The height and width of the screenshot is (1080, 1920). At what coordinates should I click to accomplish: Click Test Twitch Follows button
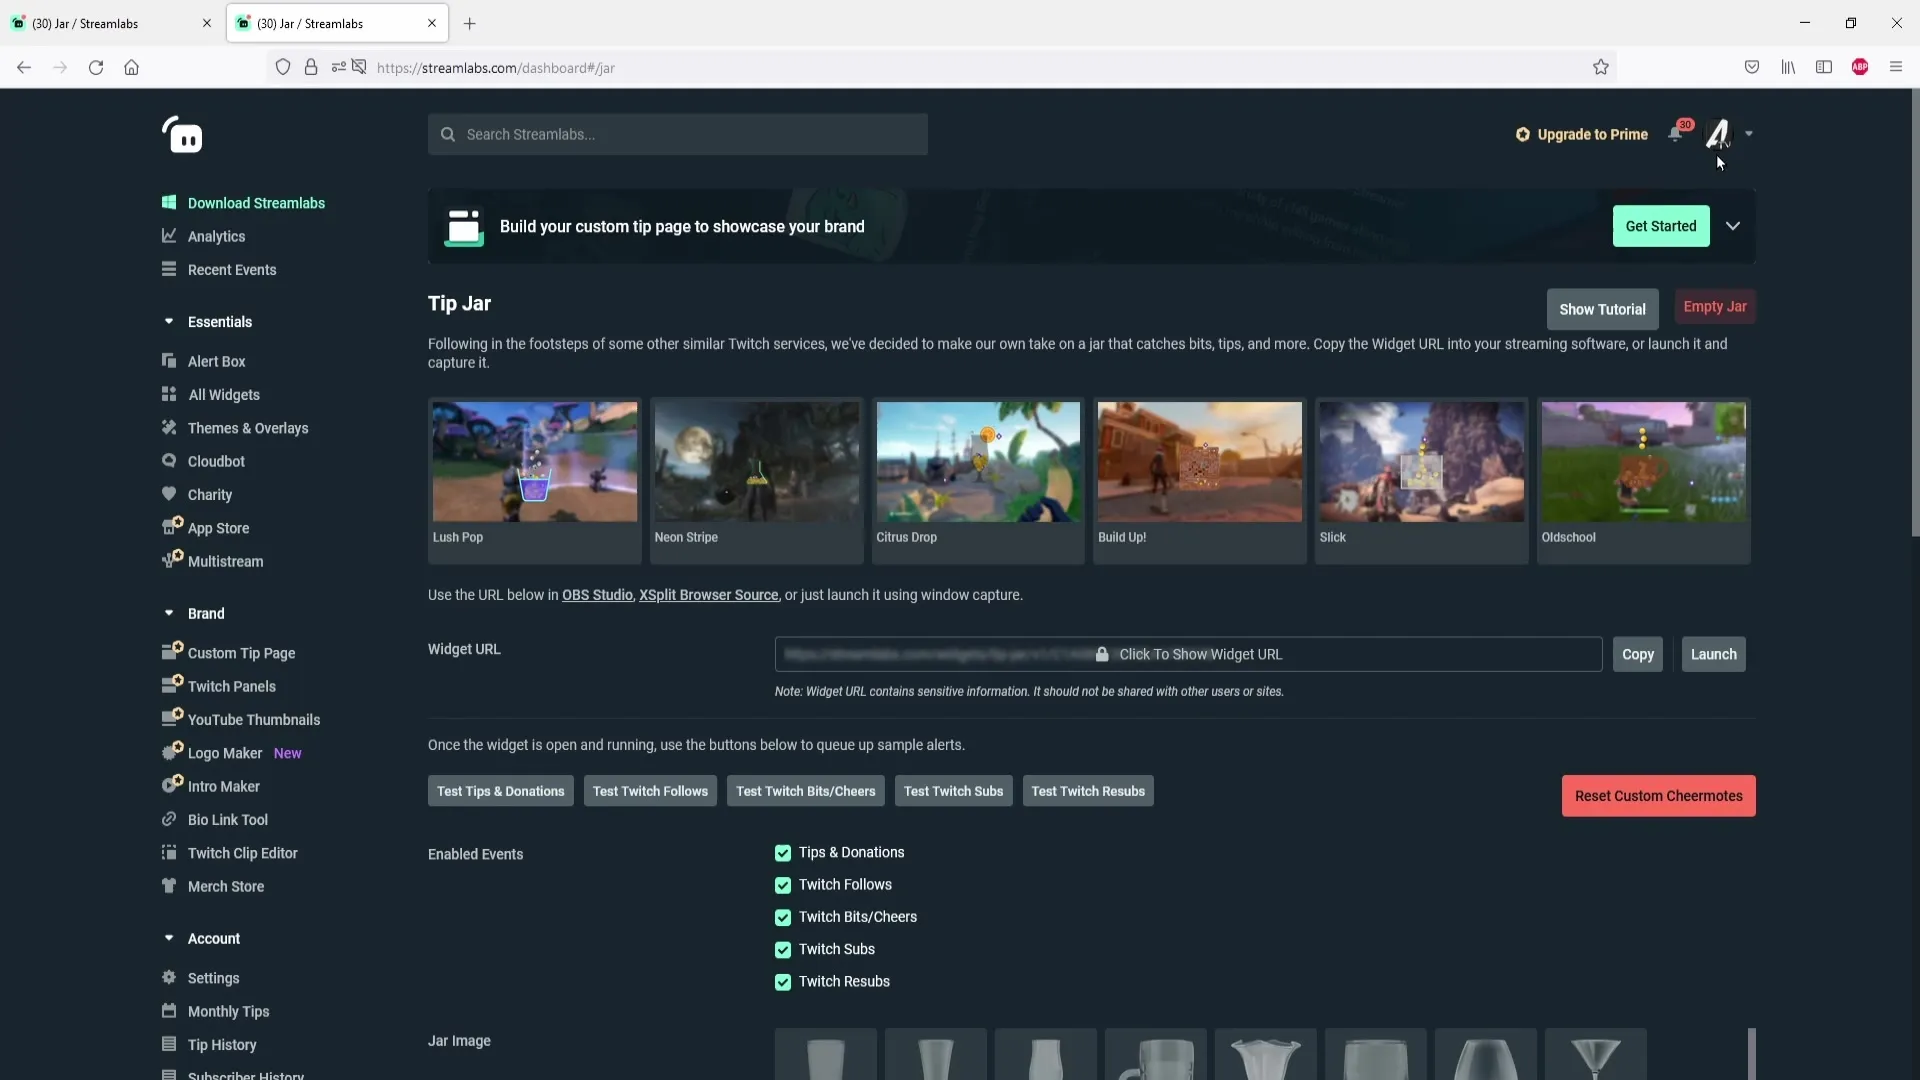pos(650,791)
